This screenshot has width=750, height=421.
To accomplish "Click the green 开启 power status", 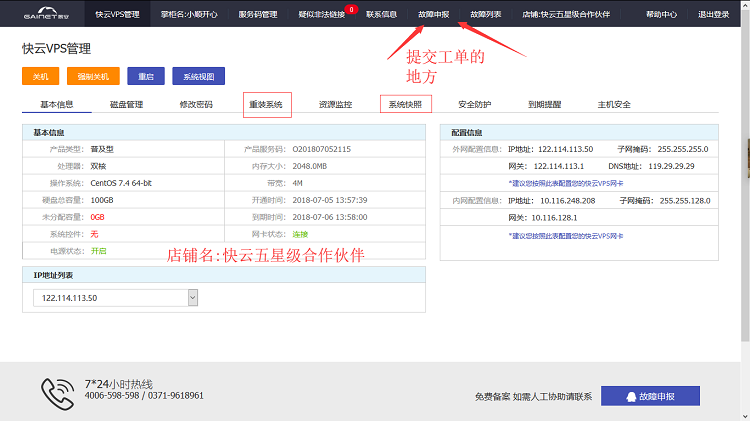I will (x=99, y=251).
